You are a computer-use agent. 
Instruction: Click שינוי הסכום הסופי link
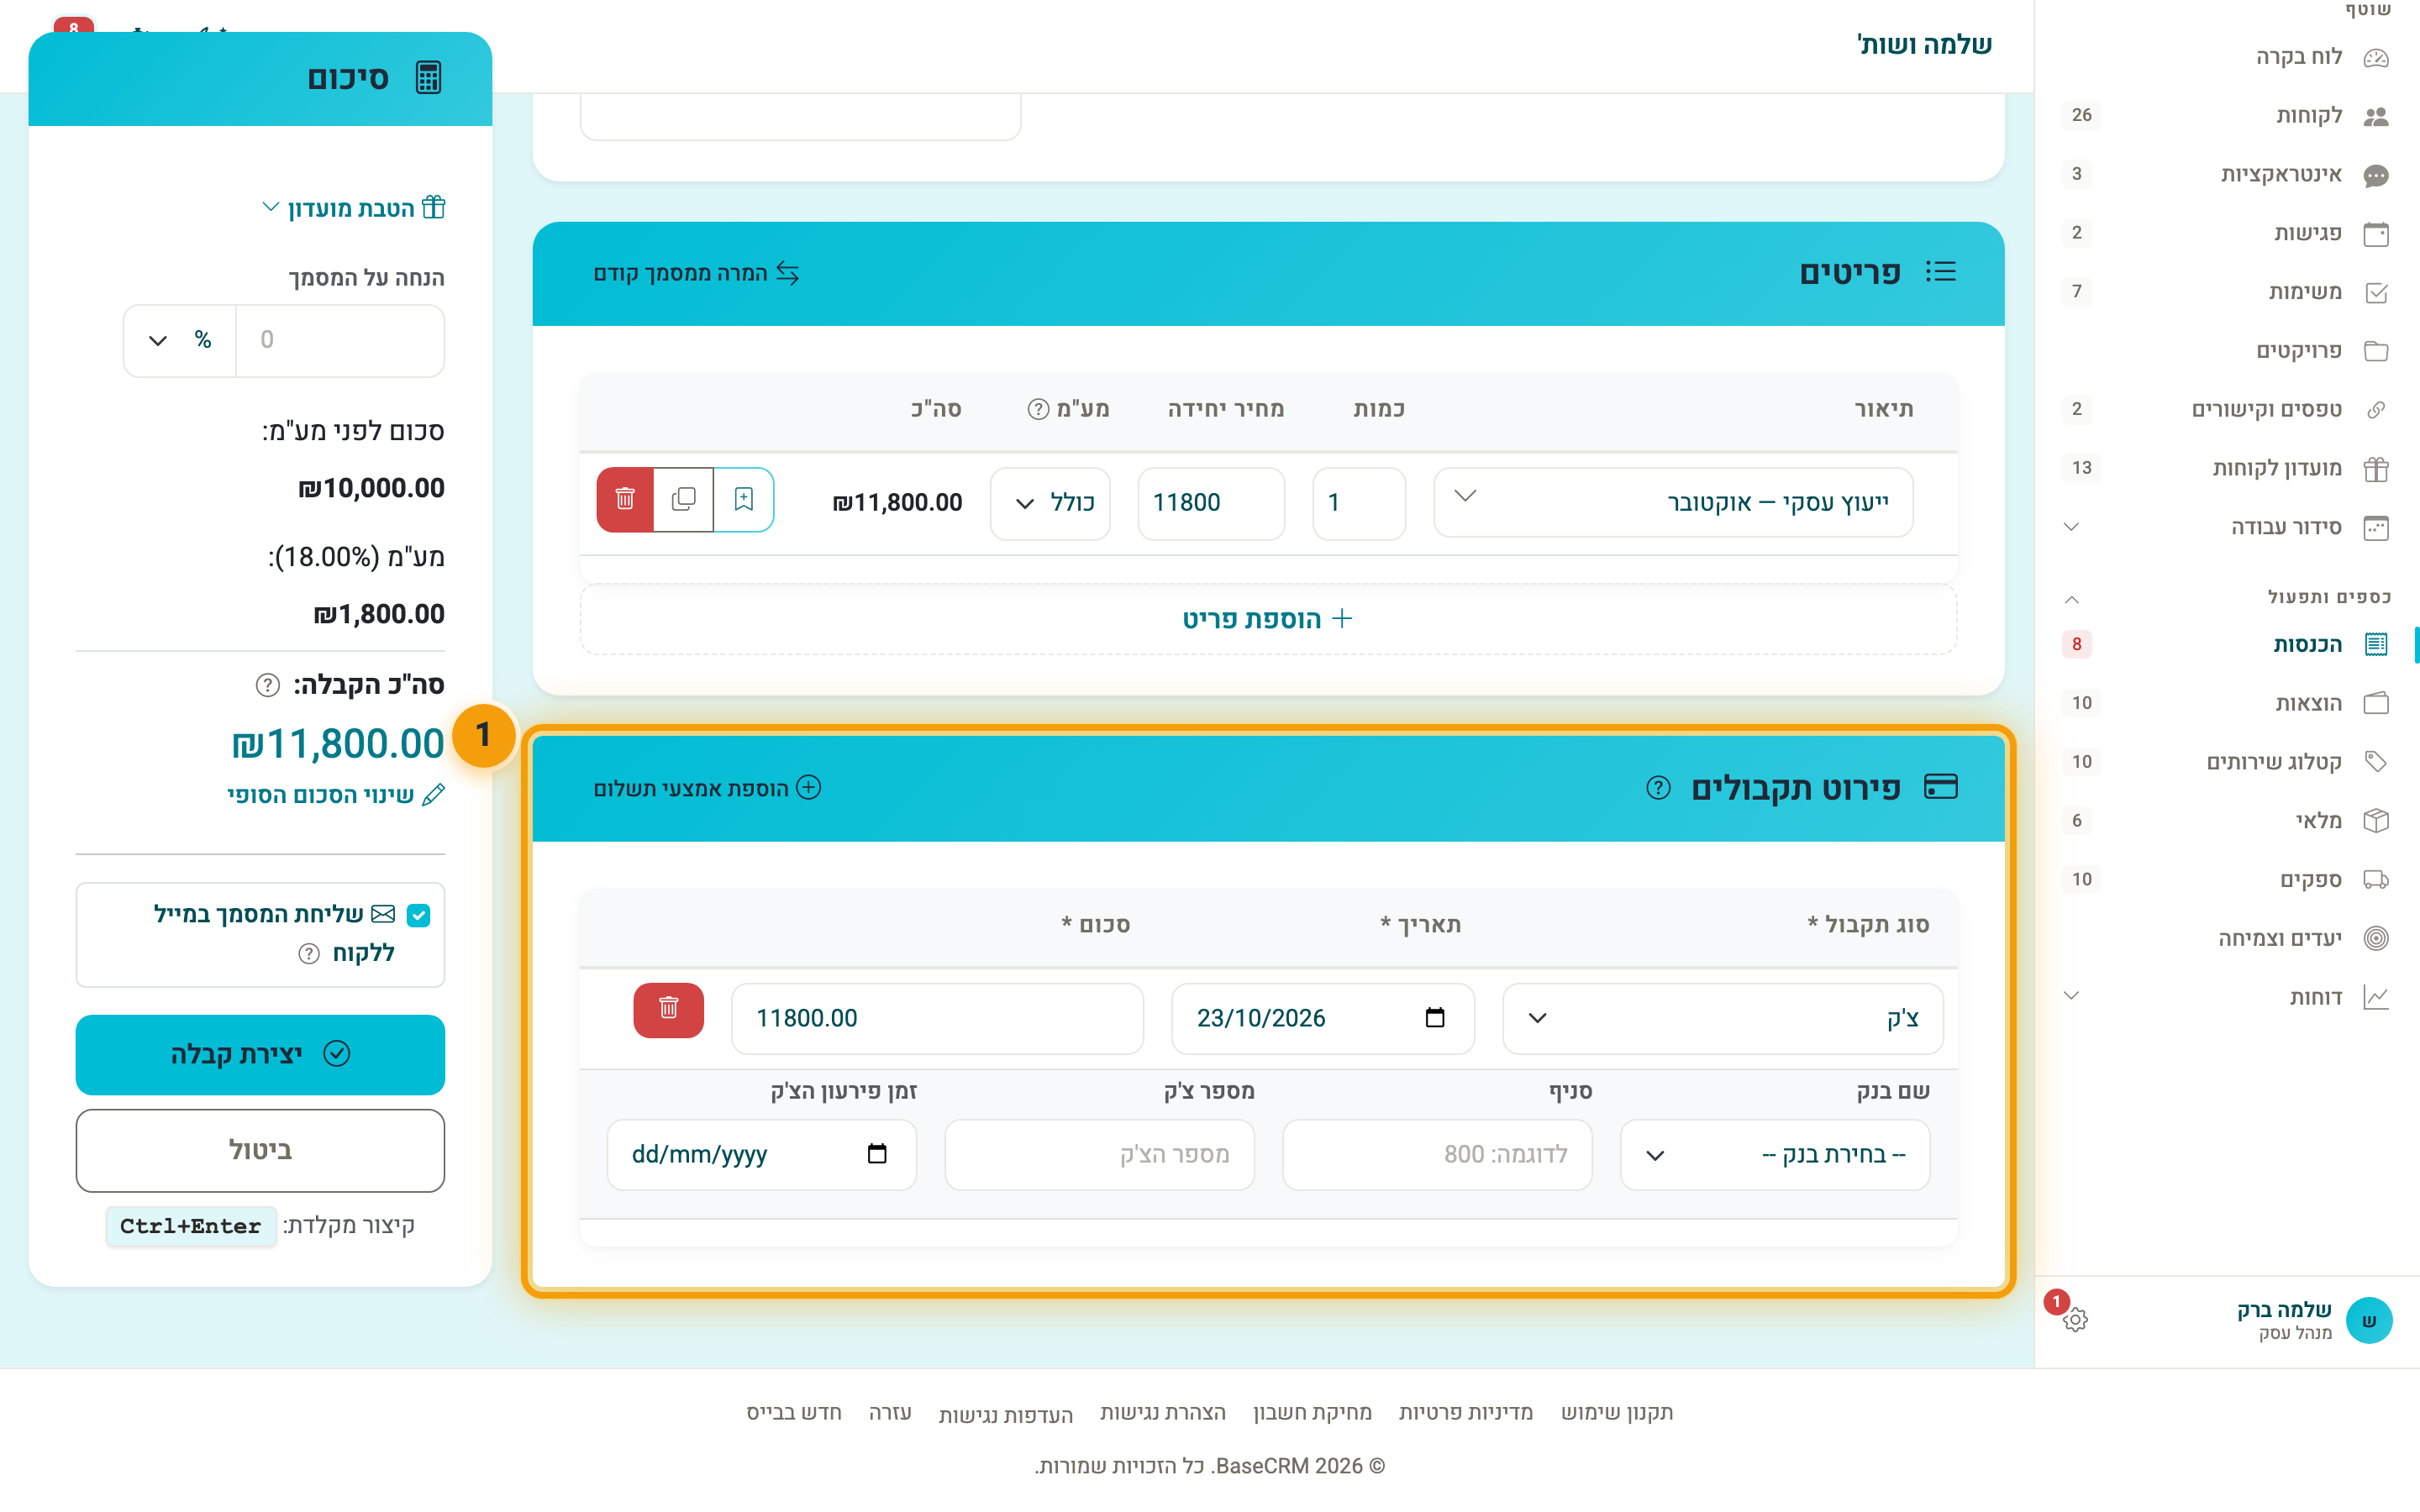point(336,795)
